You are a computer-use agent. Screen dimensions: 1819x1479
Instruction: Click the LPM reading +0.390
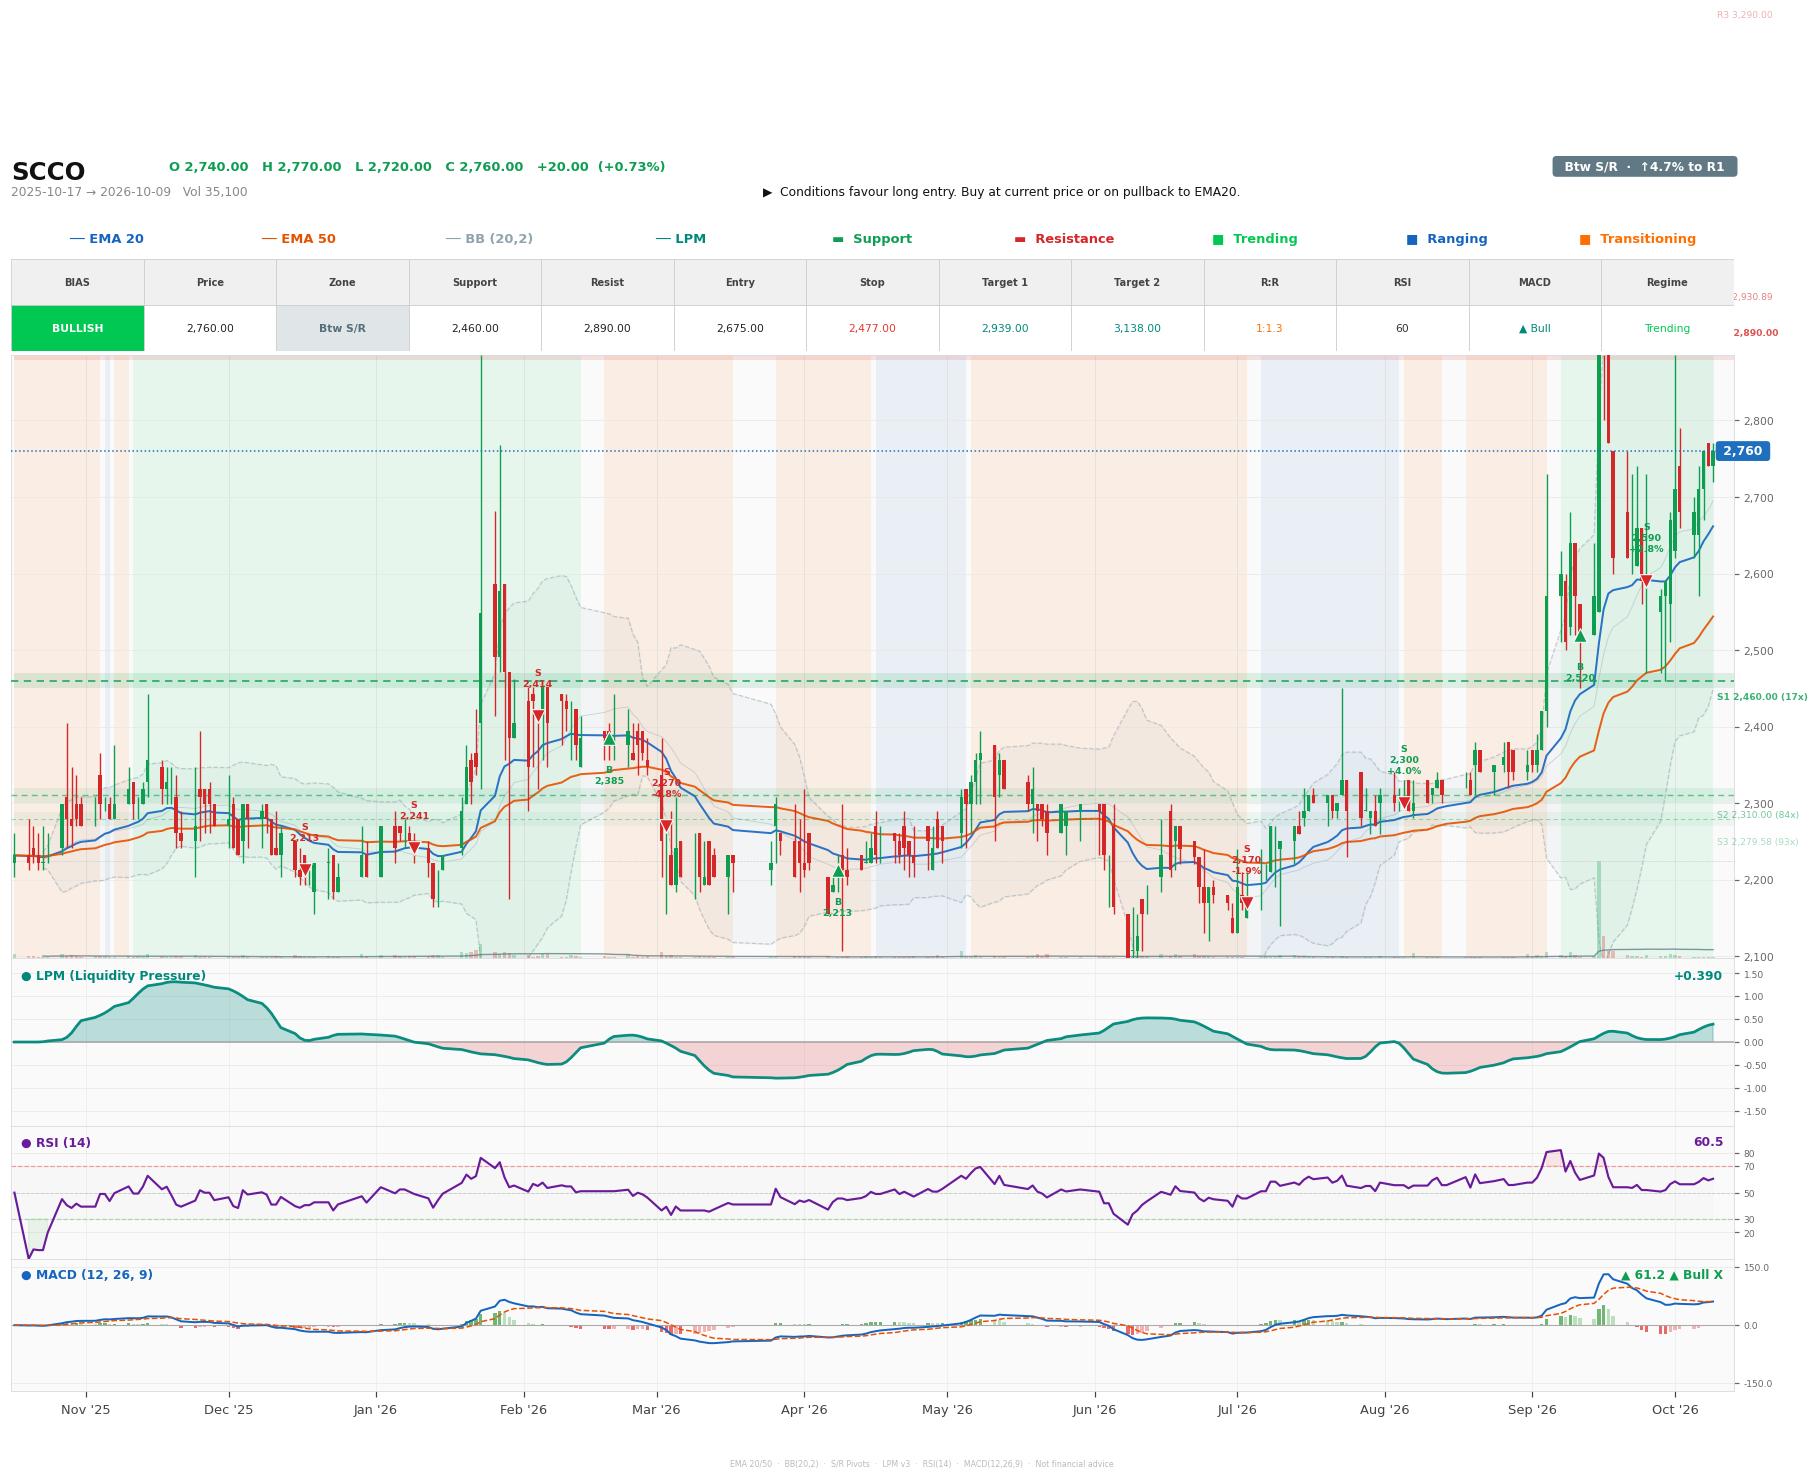(x=1698, y=976)
